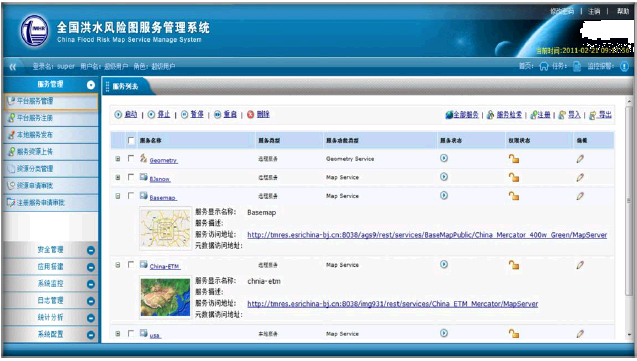Screen dimensions: 637x361
Task: Select 资源申请审批 in the sidebar
Action: [x=51, y=186]
